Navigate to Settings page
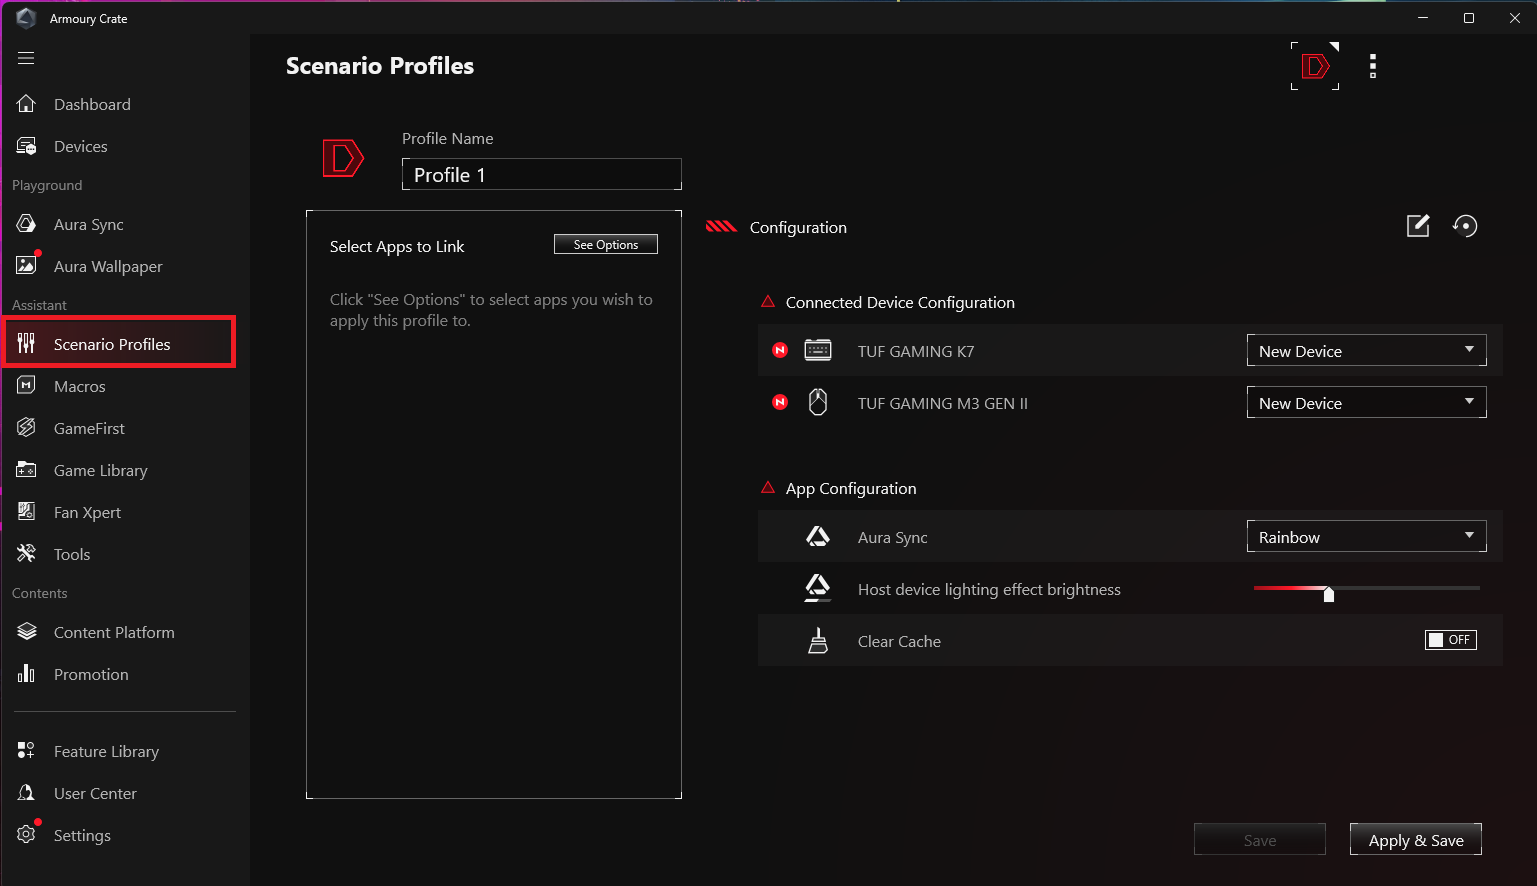Image resolution: width=1537 pixels, height=886 pixels. (82, 835)
